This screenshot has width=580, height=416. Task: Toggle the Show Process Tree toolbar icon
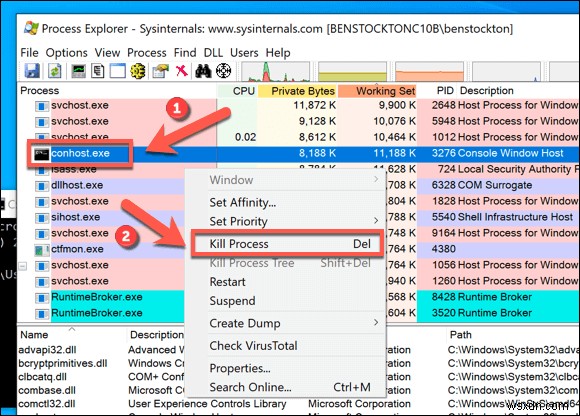tap(98, 70)
